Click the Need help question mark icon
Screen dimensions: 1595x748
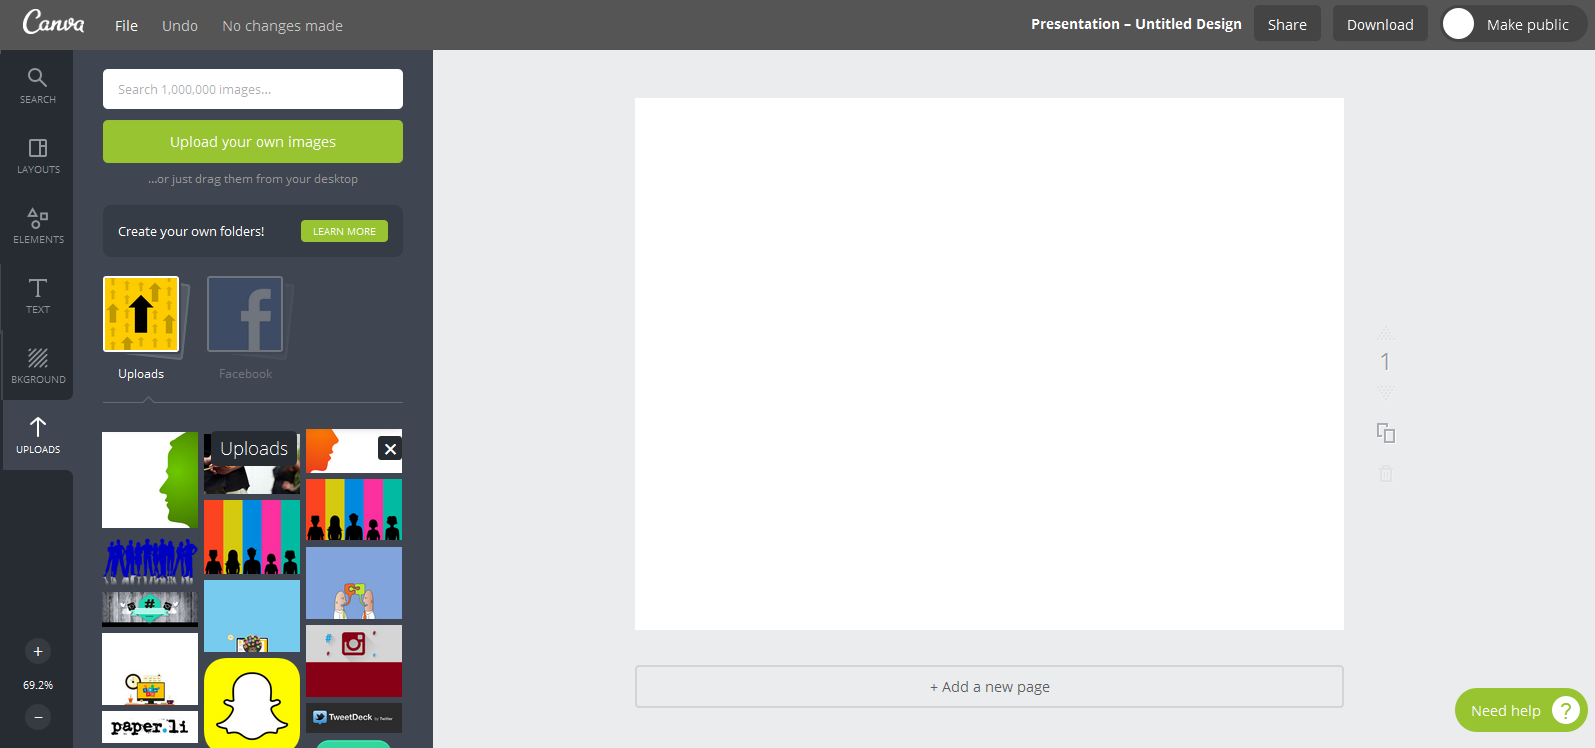(1565, 711)
